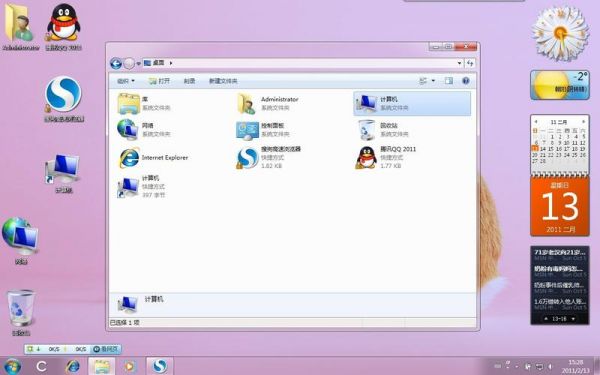Click the Windows Explorer taskbar button
Image resolution: width=600 pixels, height=375 pixels.
click(x=101, y=367)
